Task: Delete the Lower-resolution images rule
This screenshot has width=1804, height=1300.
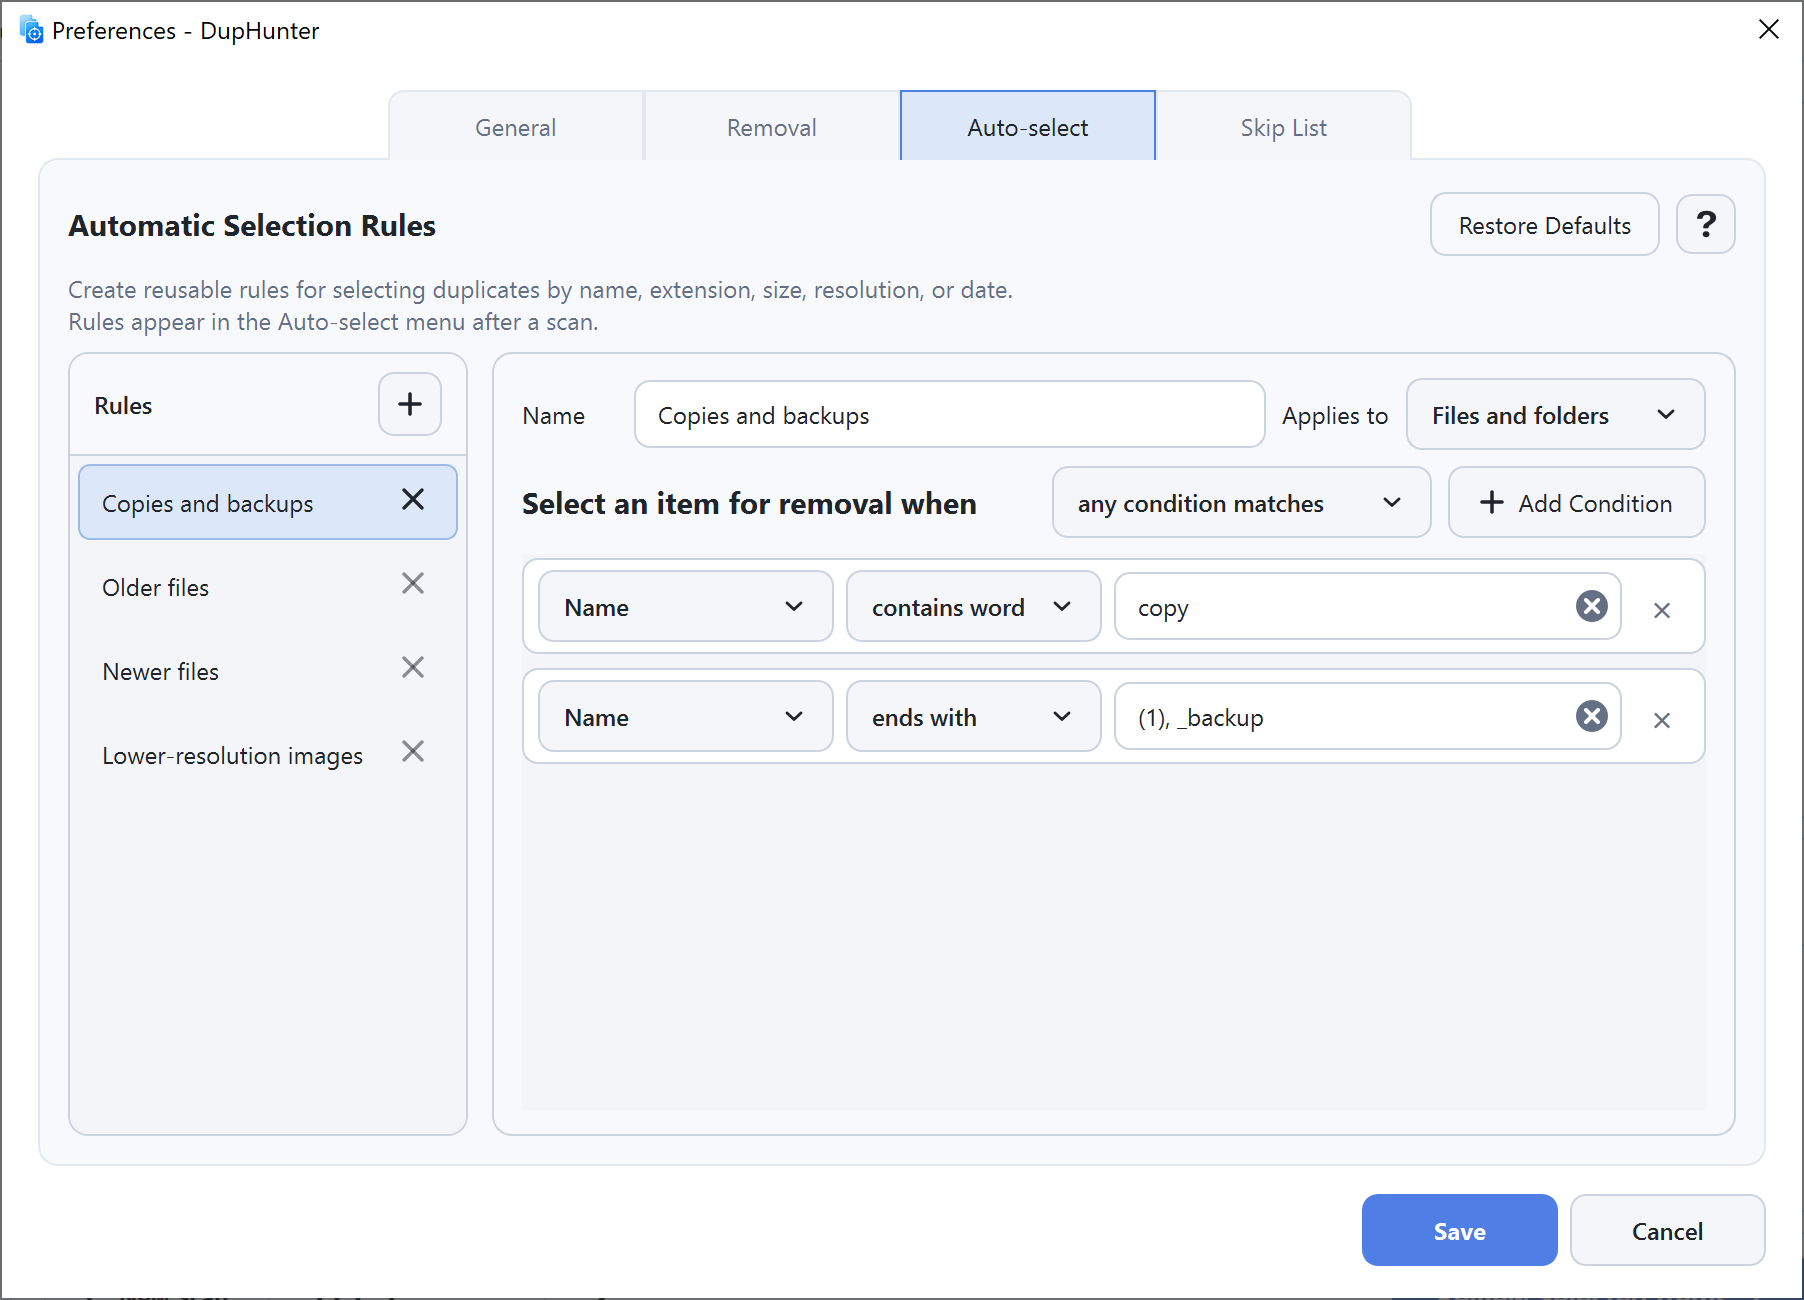Action: (x=413, y=751)
